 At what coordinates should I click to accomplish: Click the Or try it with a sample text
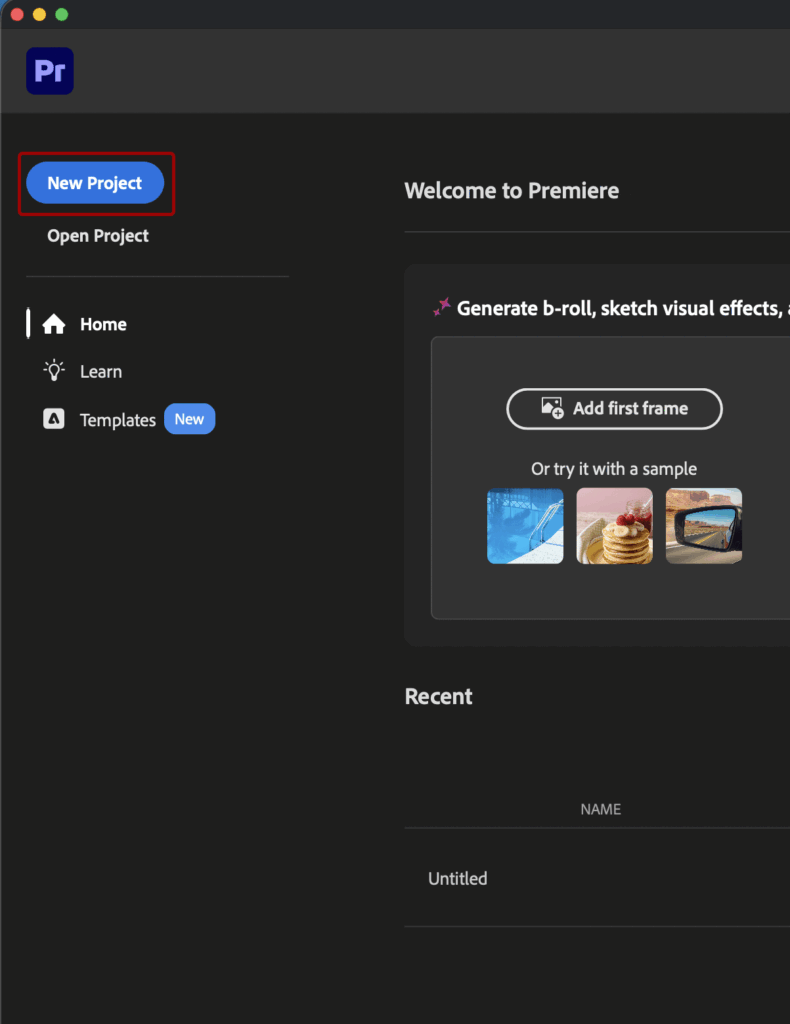coord(614,469)
